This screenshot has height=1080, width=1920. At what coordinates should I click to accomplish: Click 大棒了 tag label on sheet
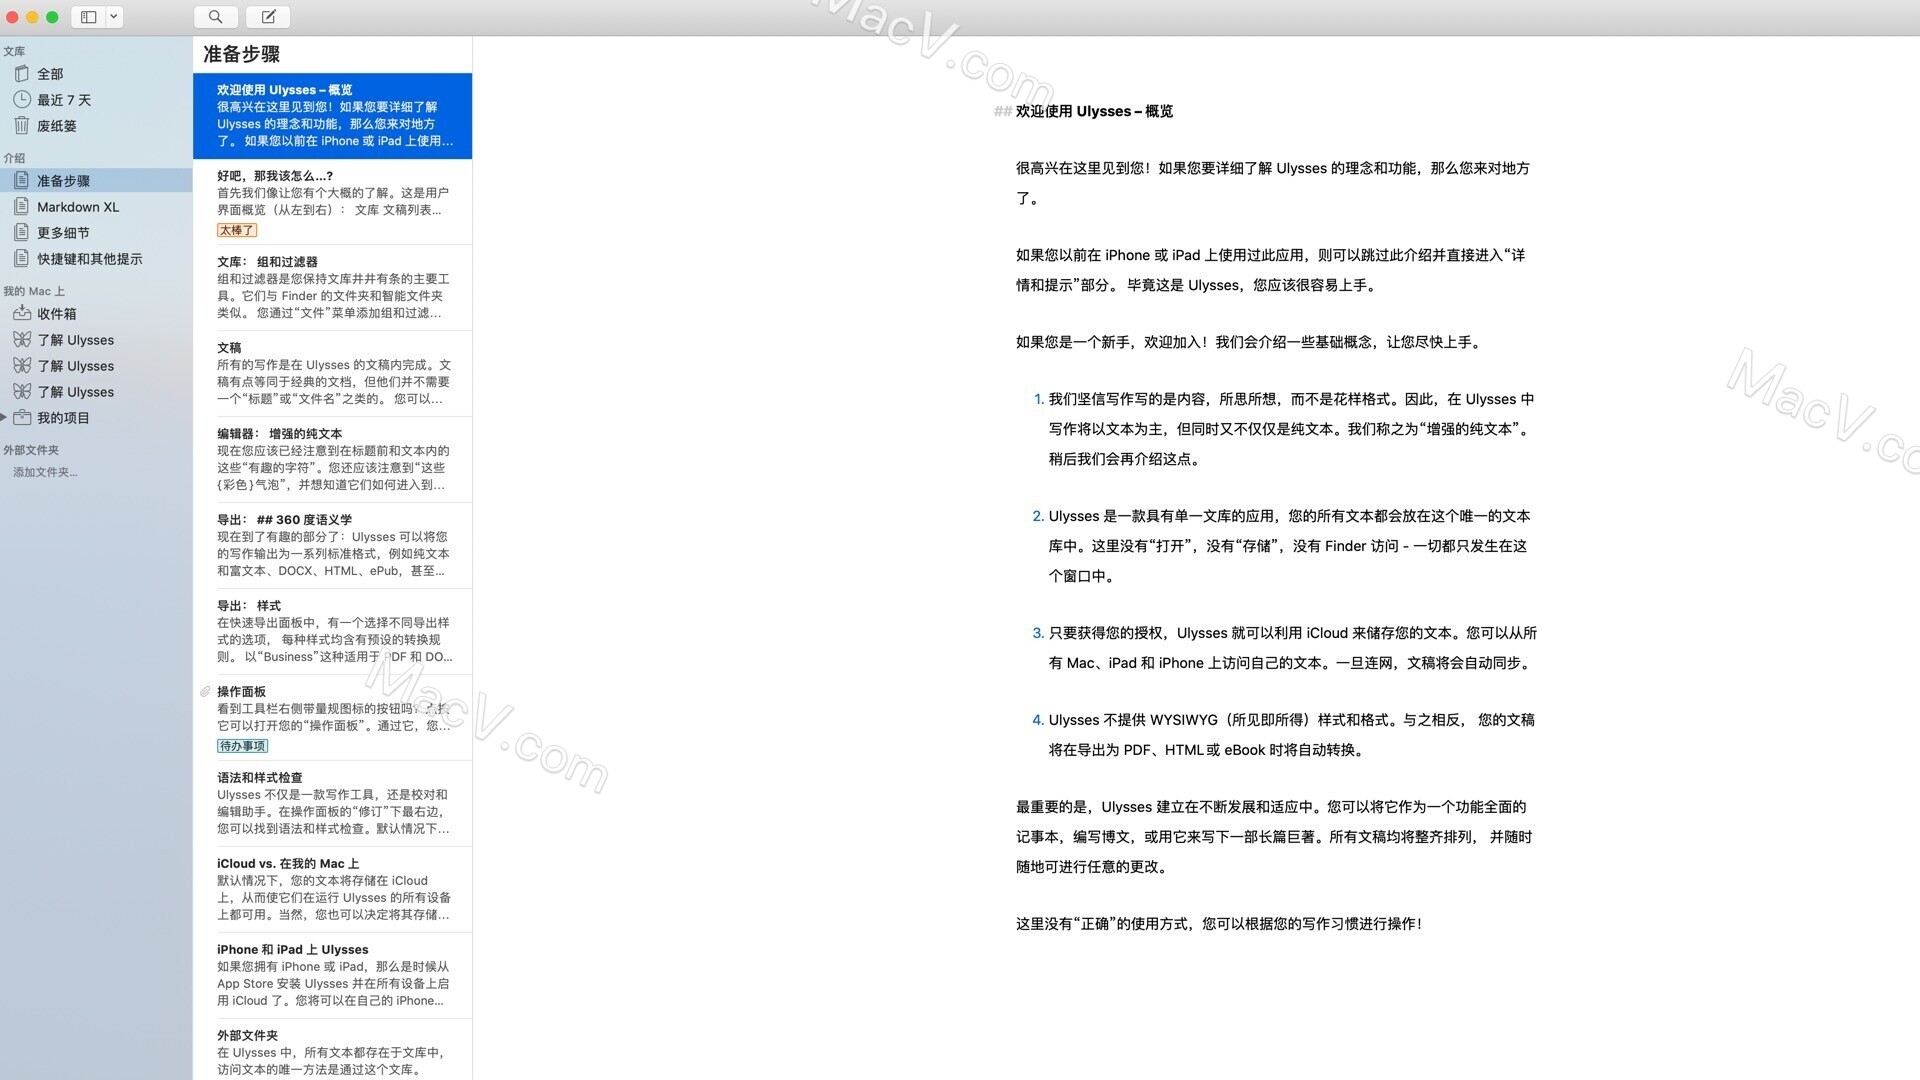point(237,229)
